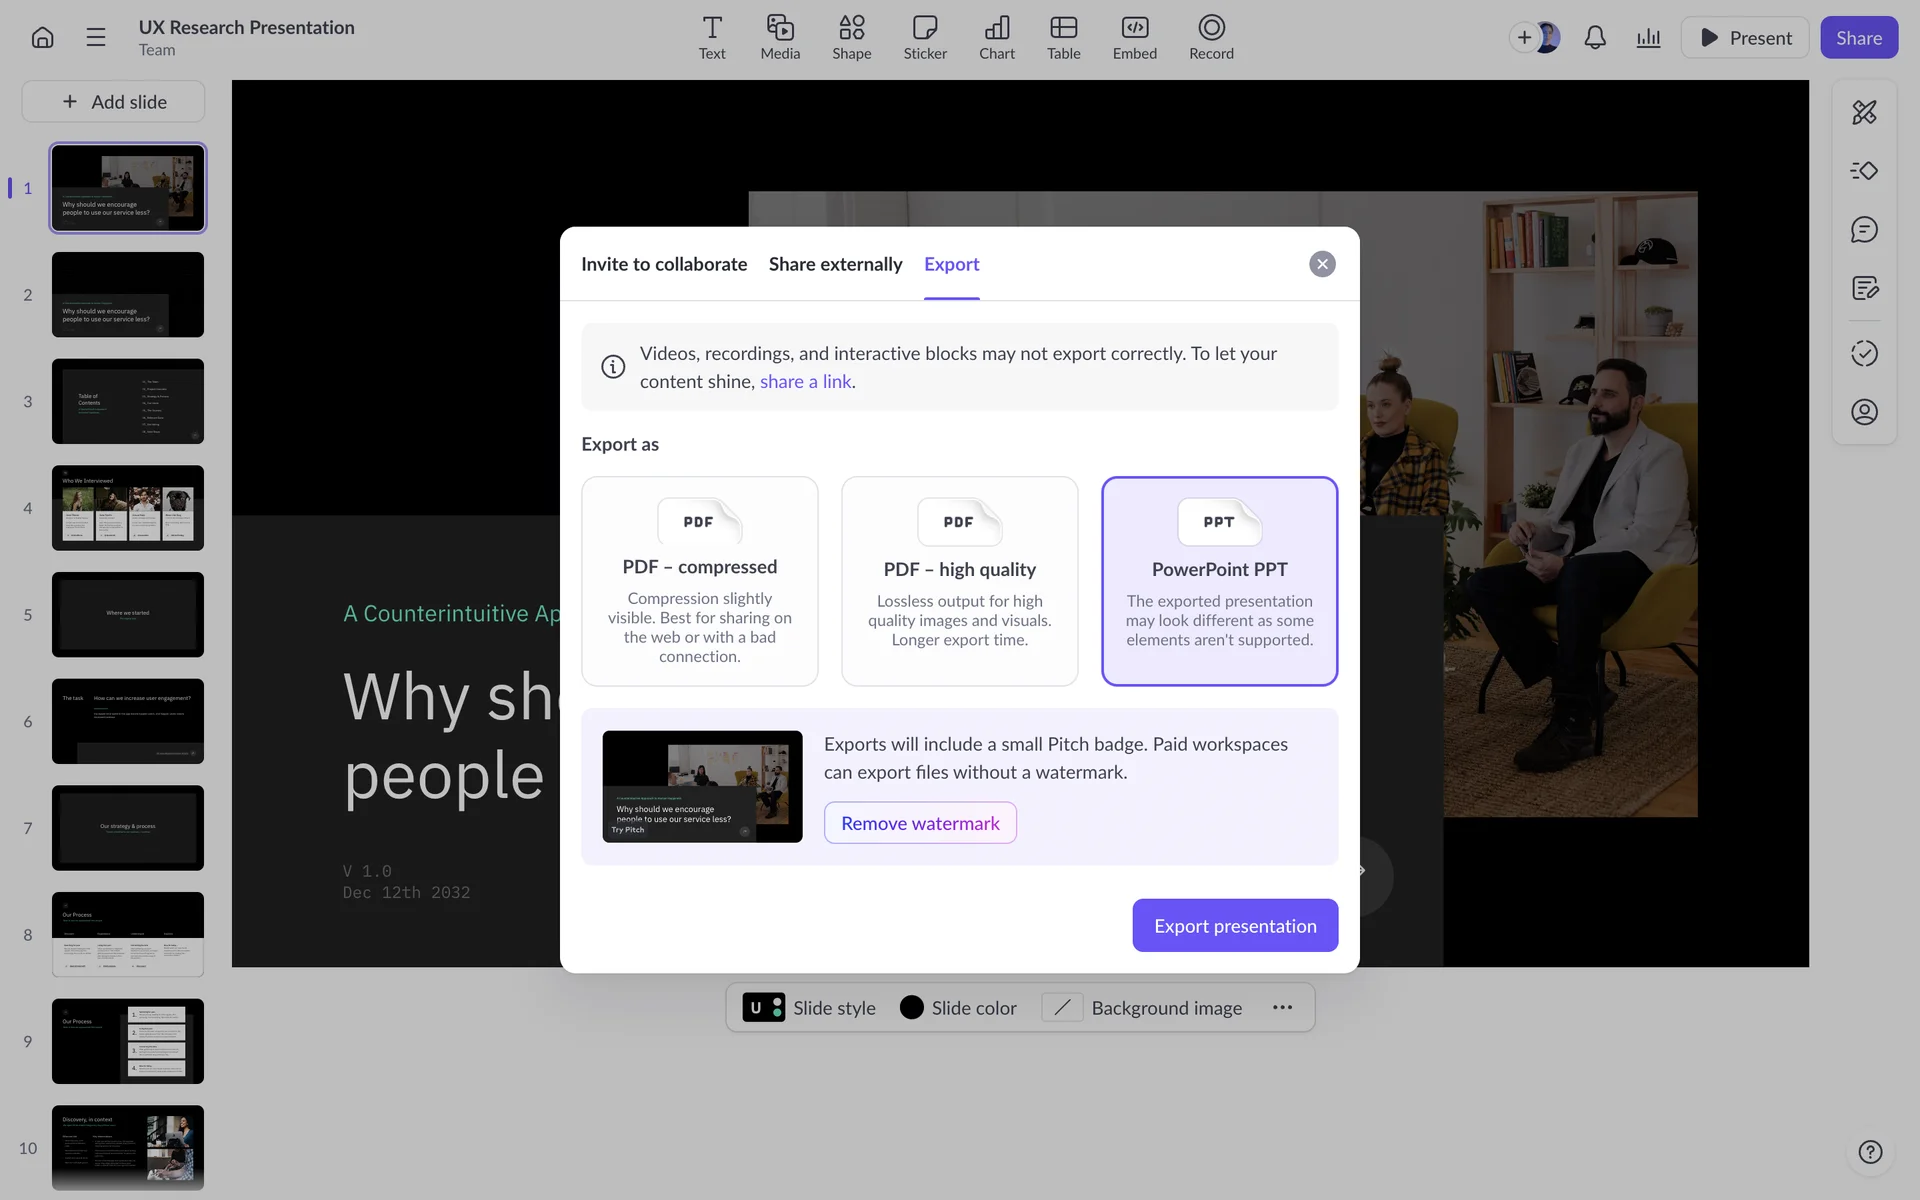The image size is (1920, 1200).
Task: Switch to Invite to collaborate tab
Action: coord(664,264)
